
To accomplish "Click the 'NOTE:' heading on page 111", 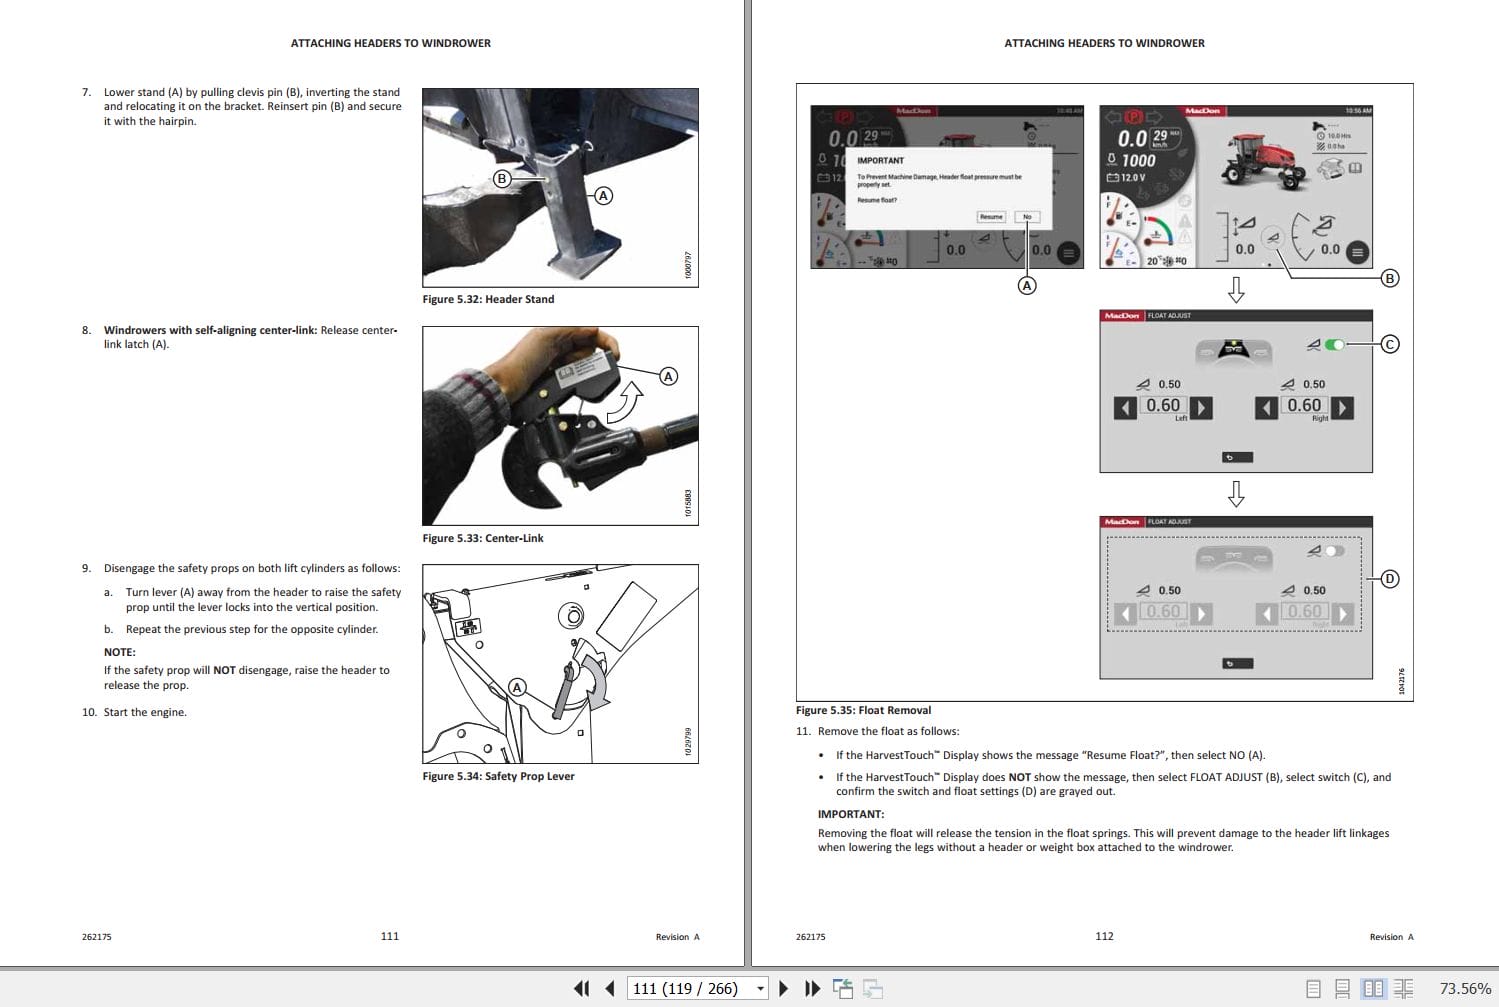I will pyautogui.click(x=120, y=652).
